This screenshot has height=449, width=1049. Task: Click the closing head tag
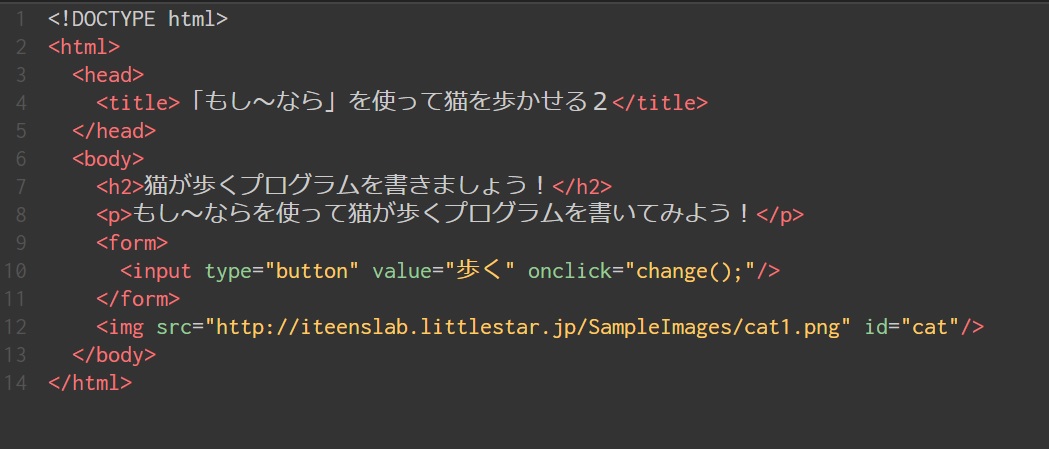[x=114, y=130]
